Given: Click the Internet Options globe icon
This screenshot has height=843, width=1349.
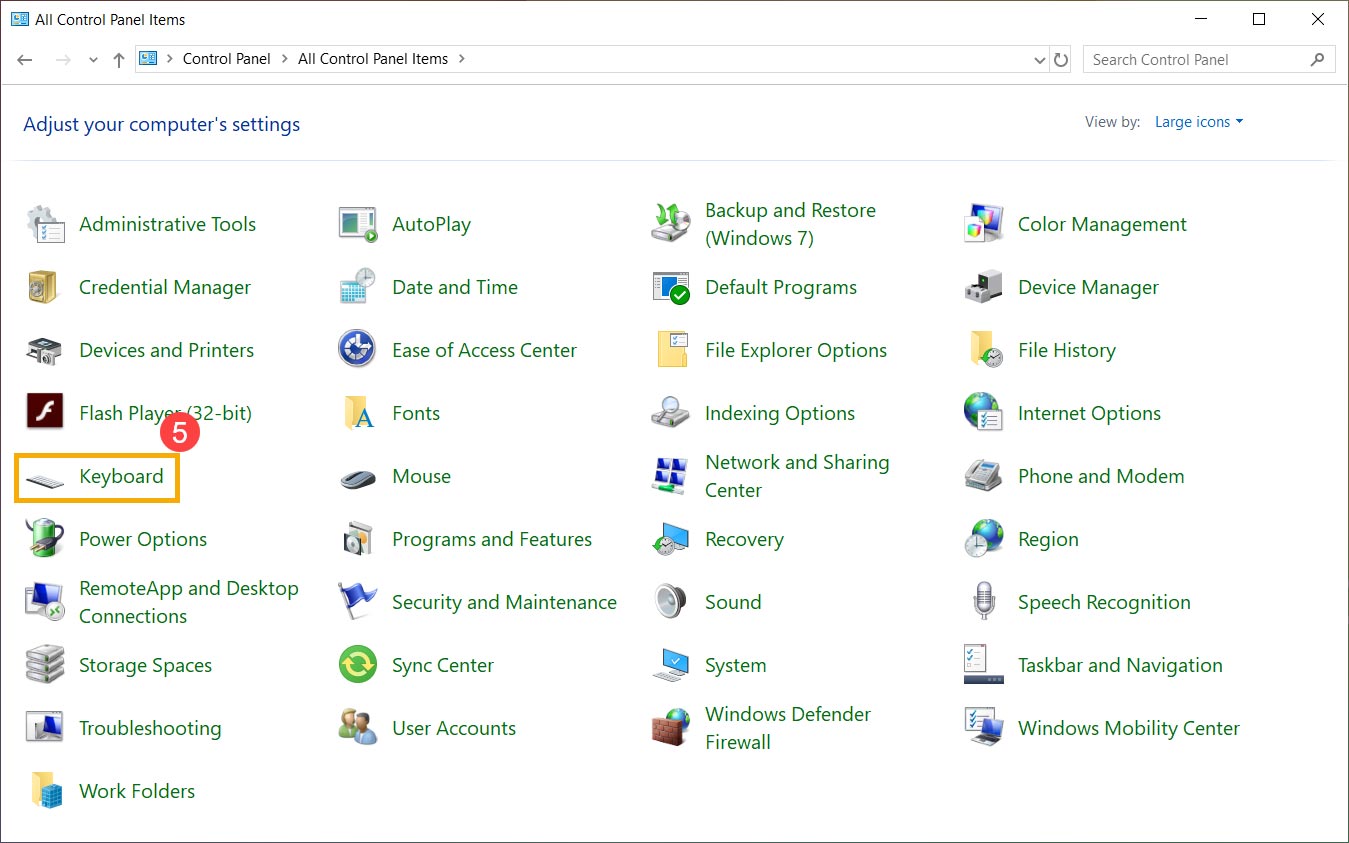Looking at the screenshot, I should 984,413.
